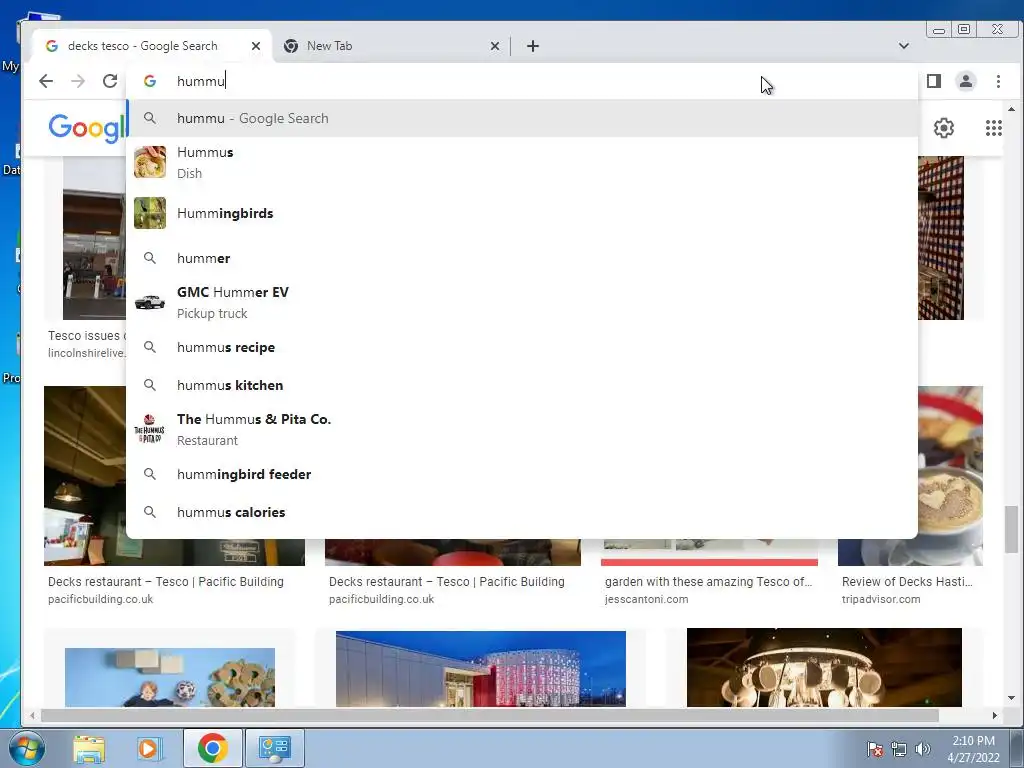Choose the 'Hummus Dish' suggestion
The width and height of the screenshot is (1024, 768).
point(522,163)
